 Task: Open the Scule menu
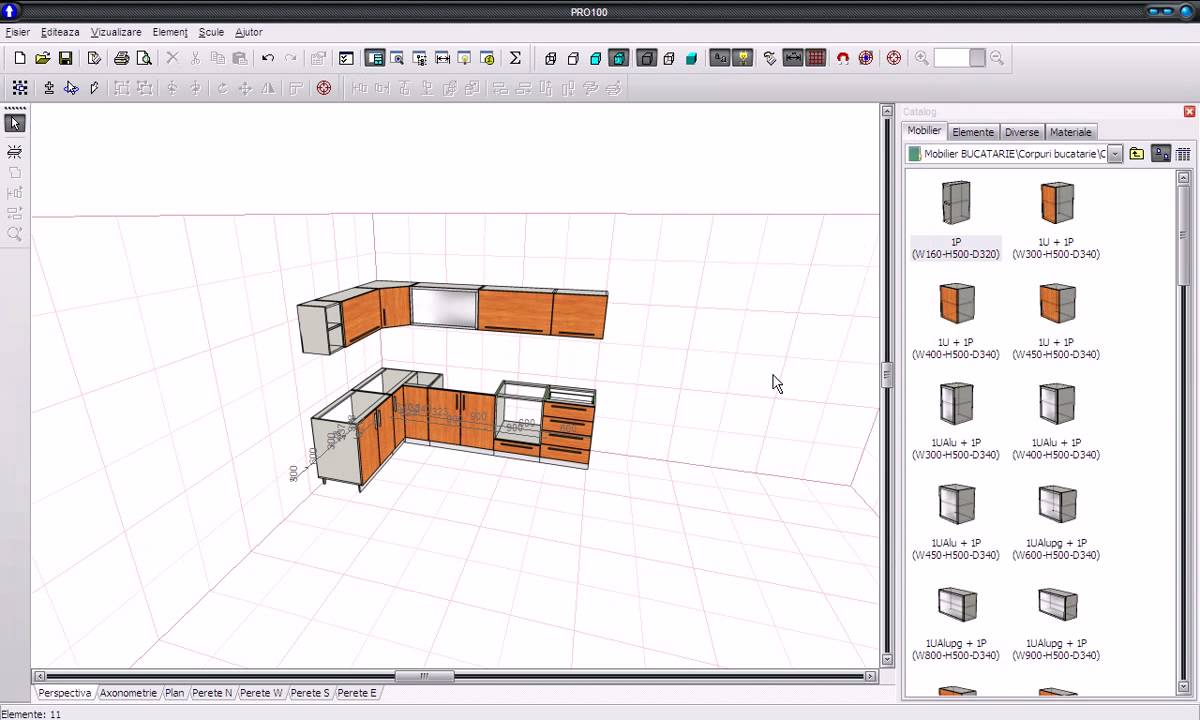pyautogui.click(x=211, y=32)
